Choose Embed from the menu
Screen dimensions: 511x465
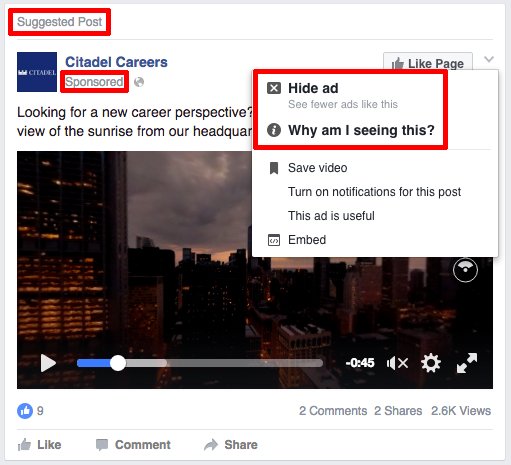[x=307, y=240]
